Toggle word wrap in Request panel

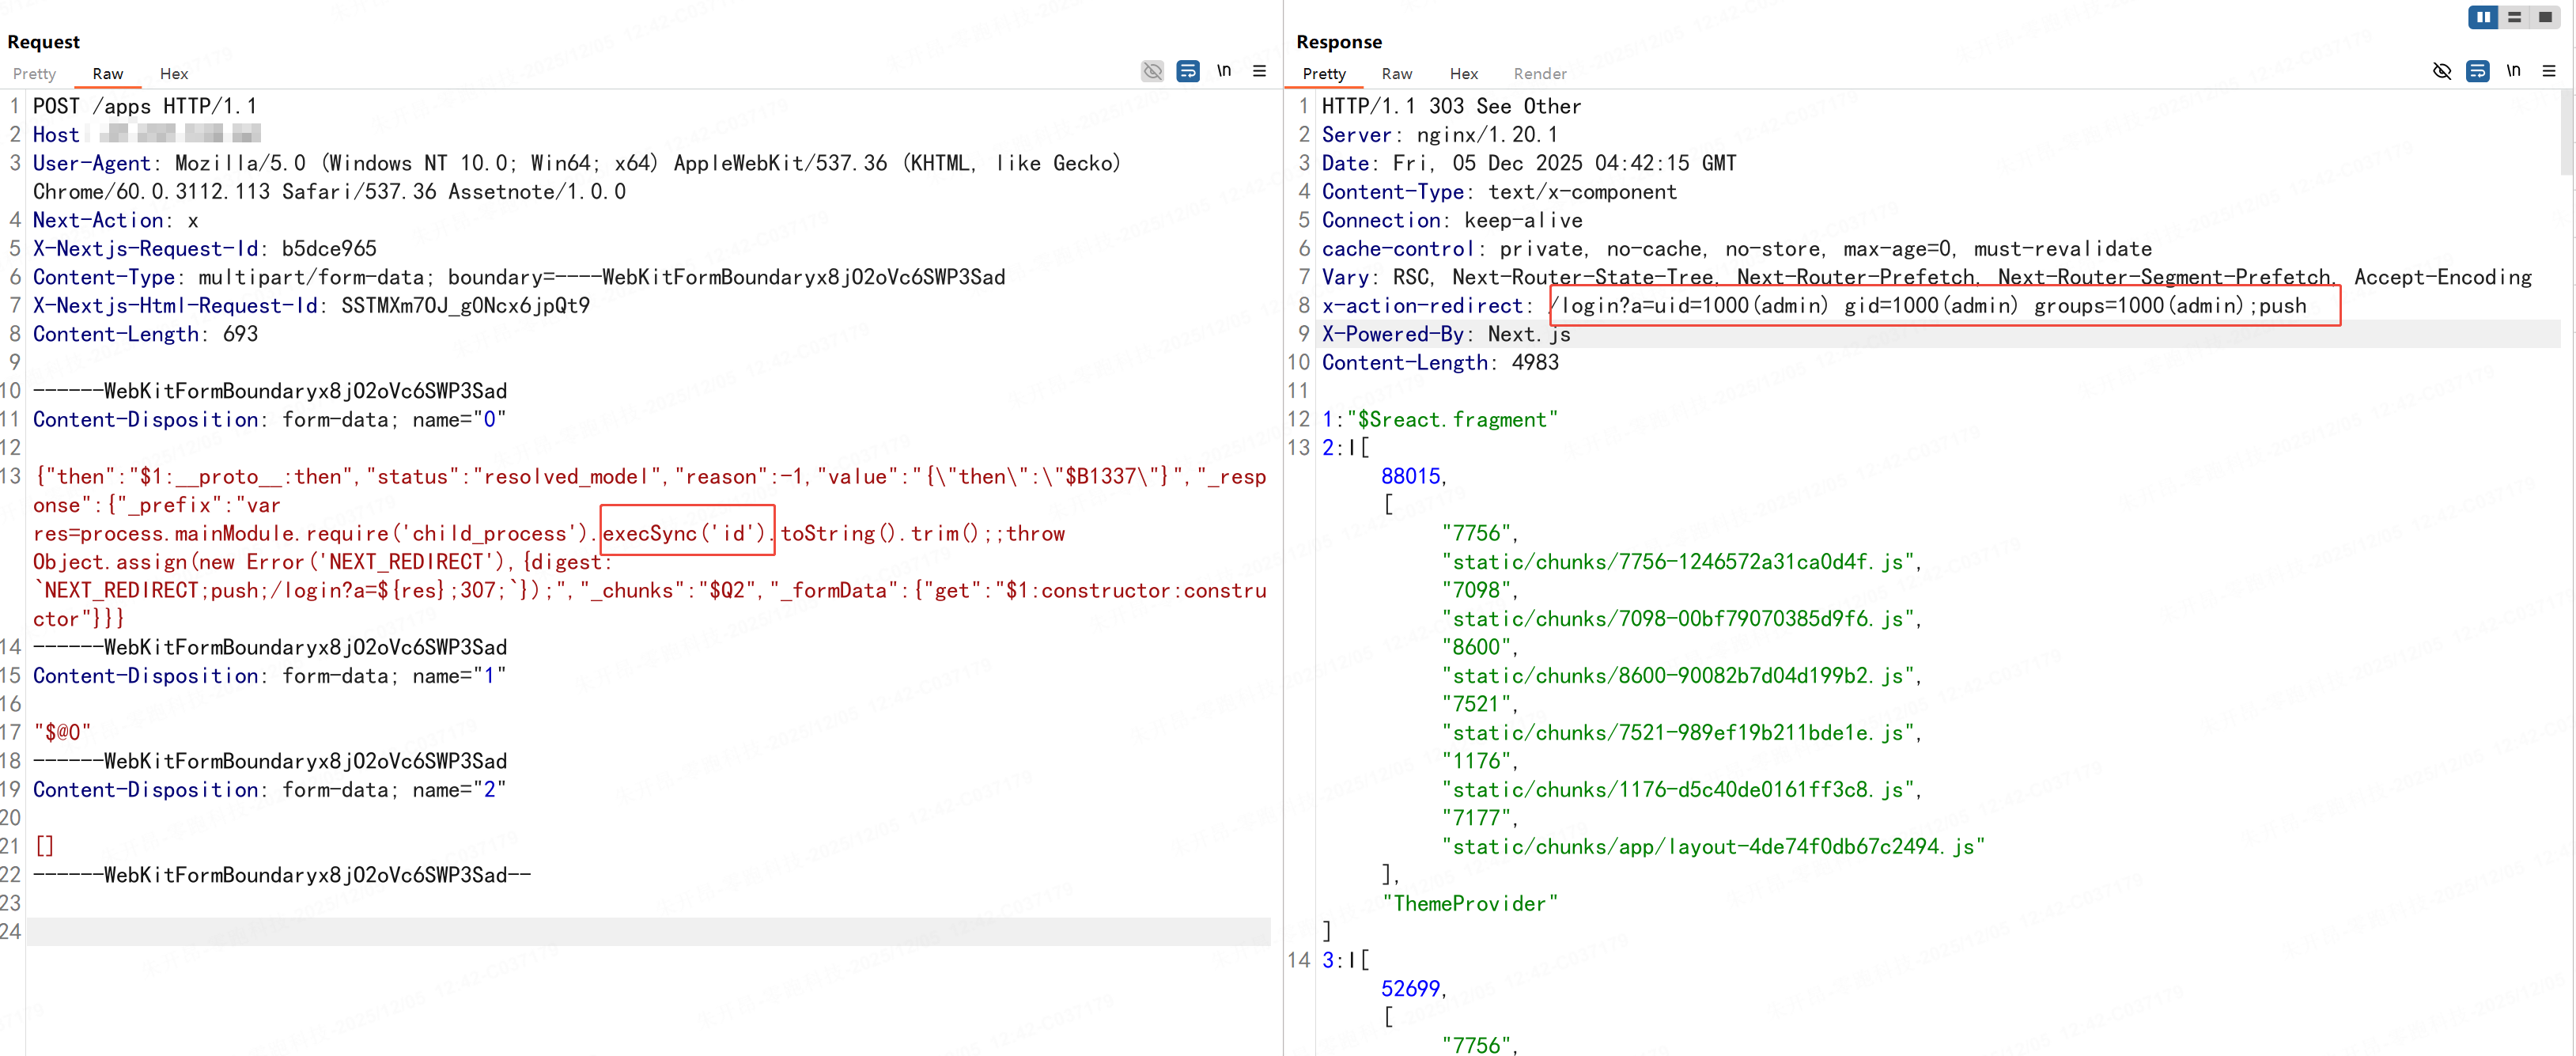pyautogui.click(x=1187, y=71)
